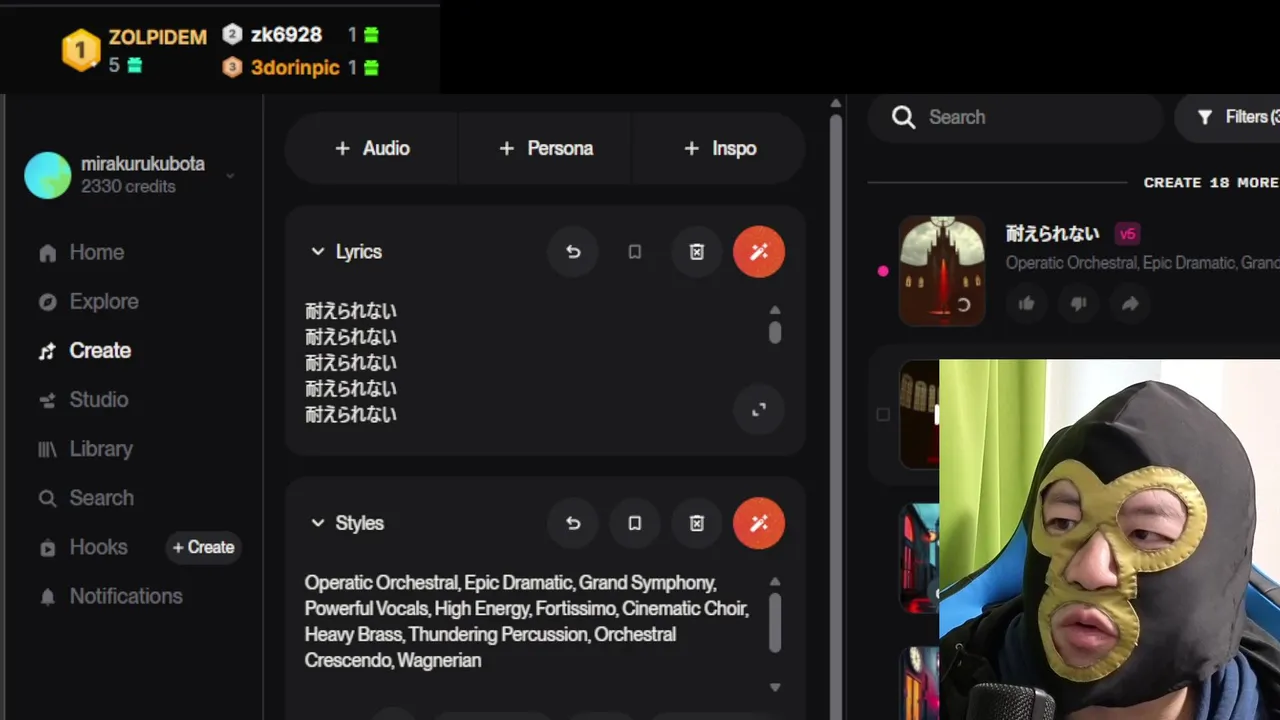The height and width of the screenshot is (720, 1280).
Task: Dislike the 耐えられない song
Action: [1078, 304]
